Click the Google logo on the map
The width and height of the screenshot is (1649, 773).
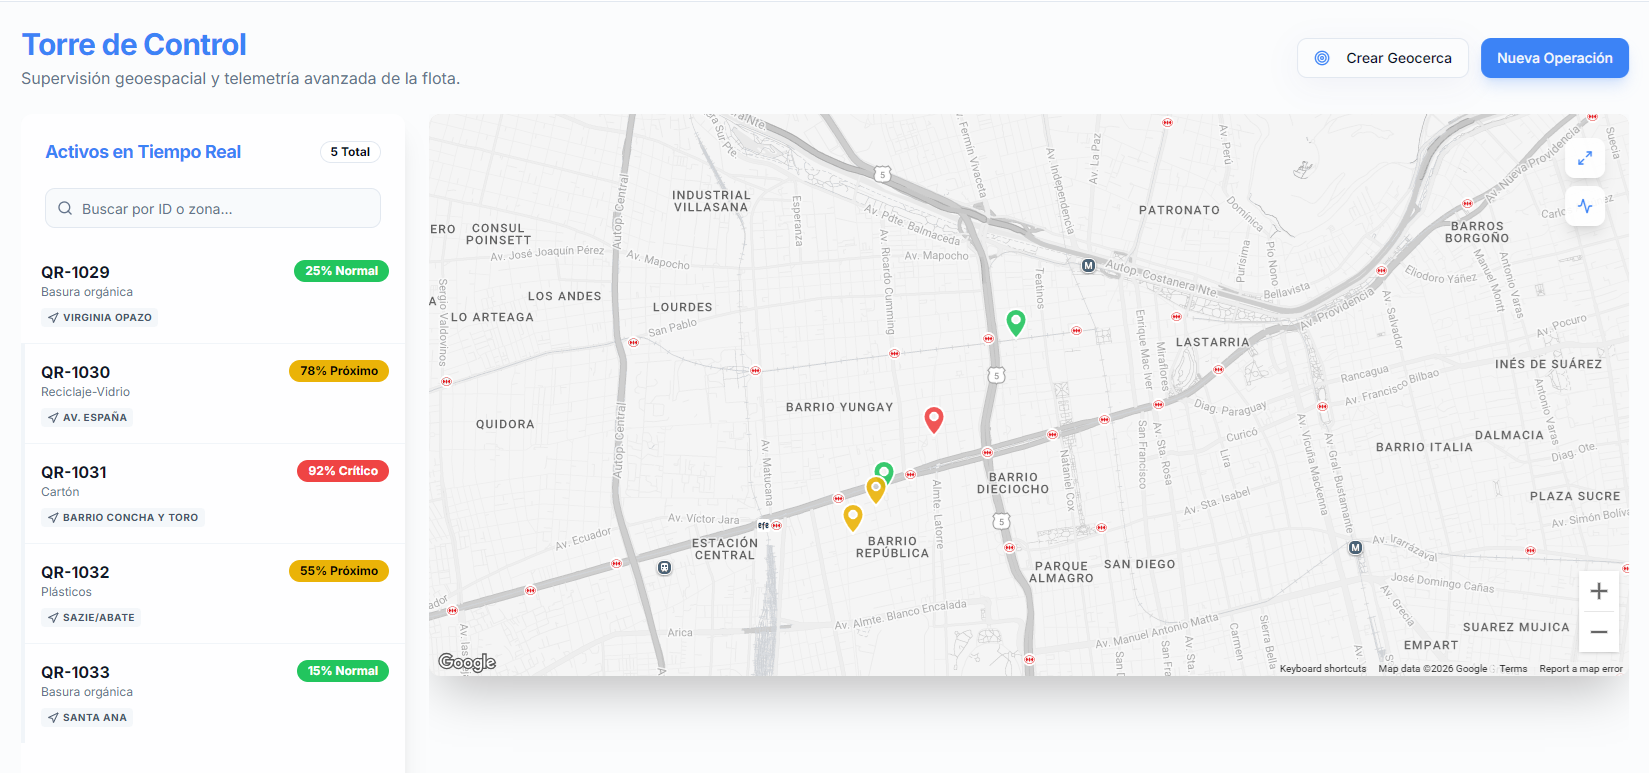pyautogui.click(x=467, y=662)
